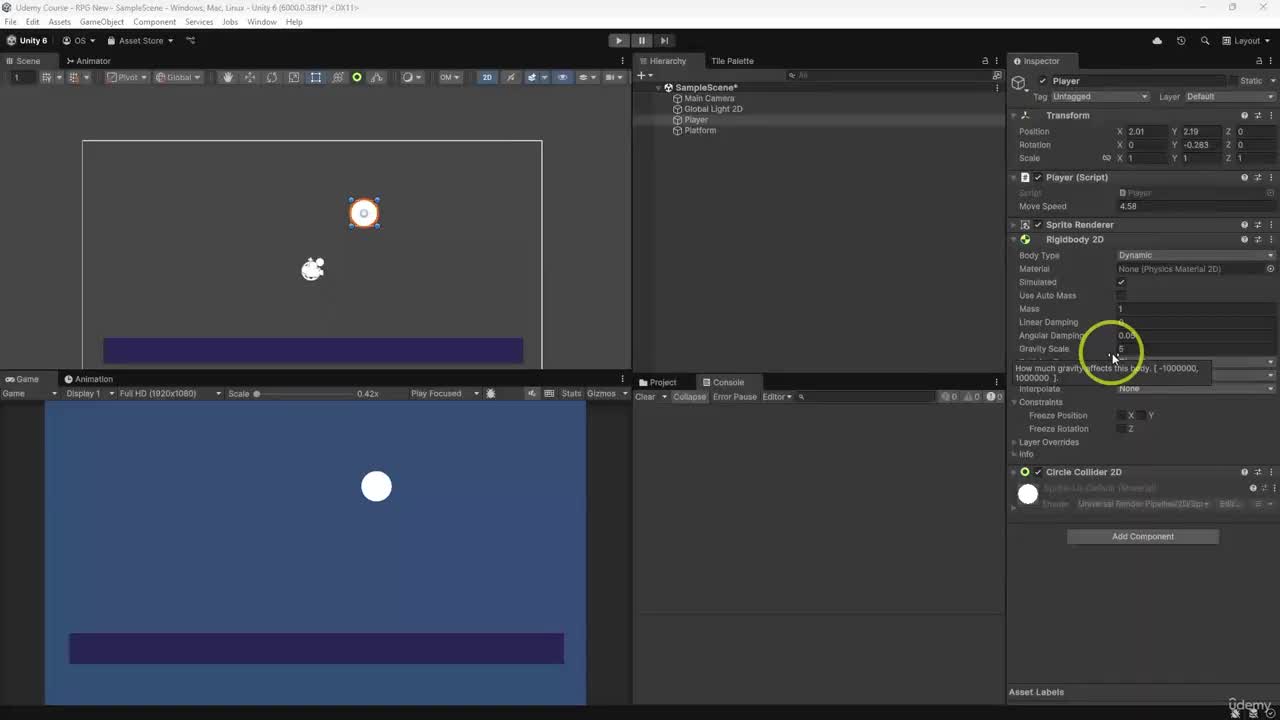This screenshot has height=720, width=1280.
Task: Open the undo history icon
Action: click(1181, 41)
